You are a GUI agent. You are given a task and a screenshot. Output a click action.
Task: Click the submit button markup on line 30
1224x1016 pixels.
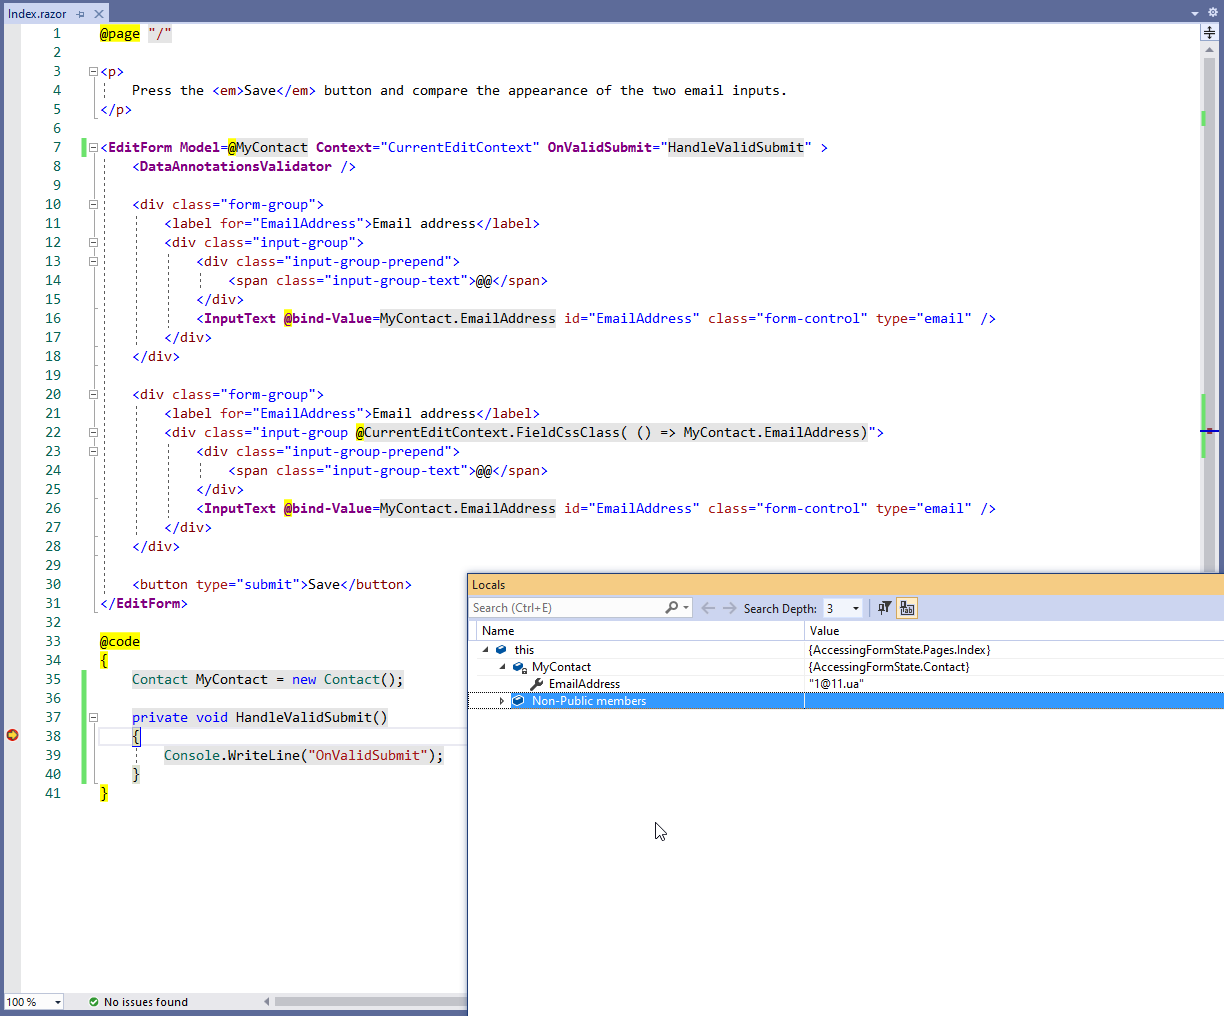pos(272,585)
